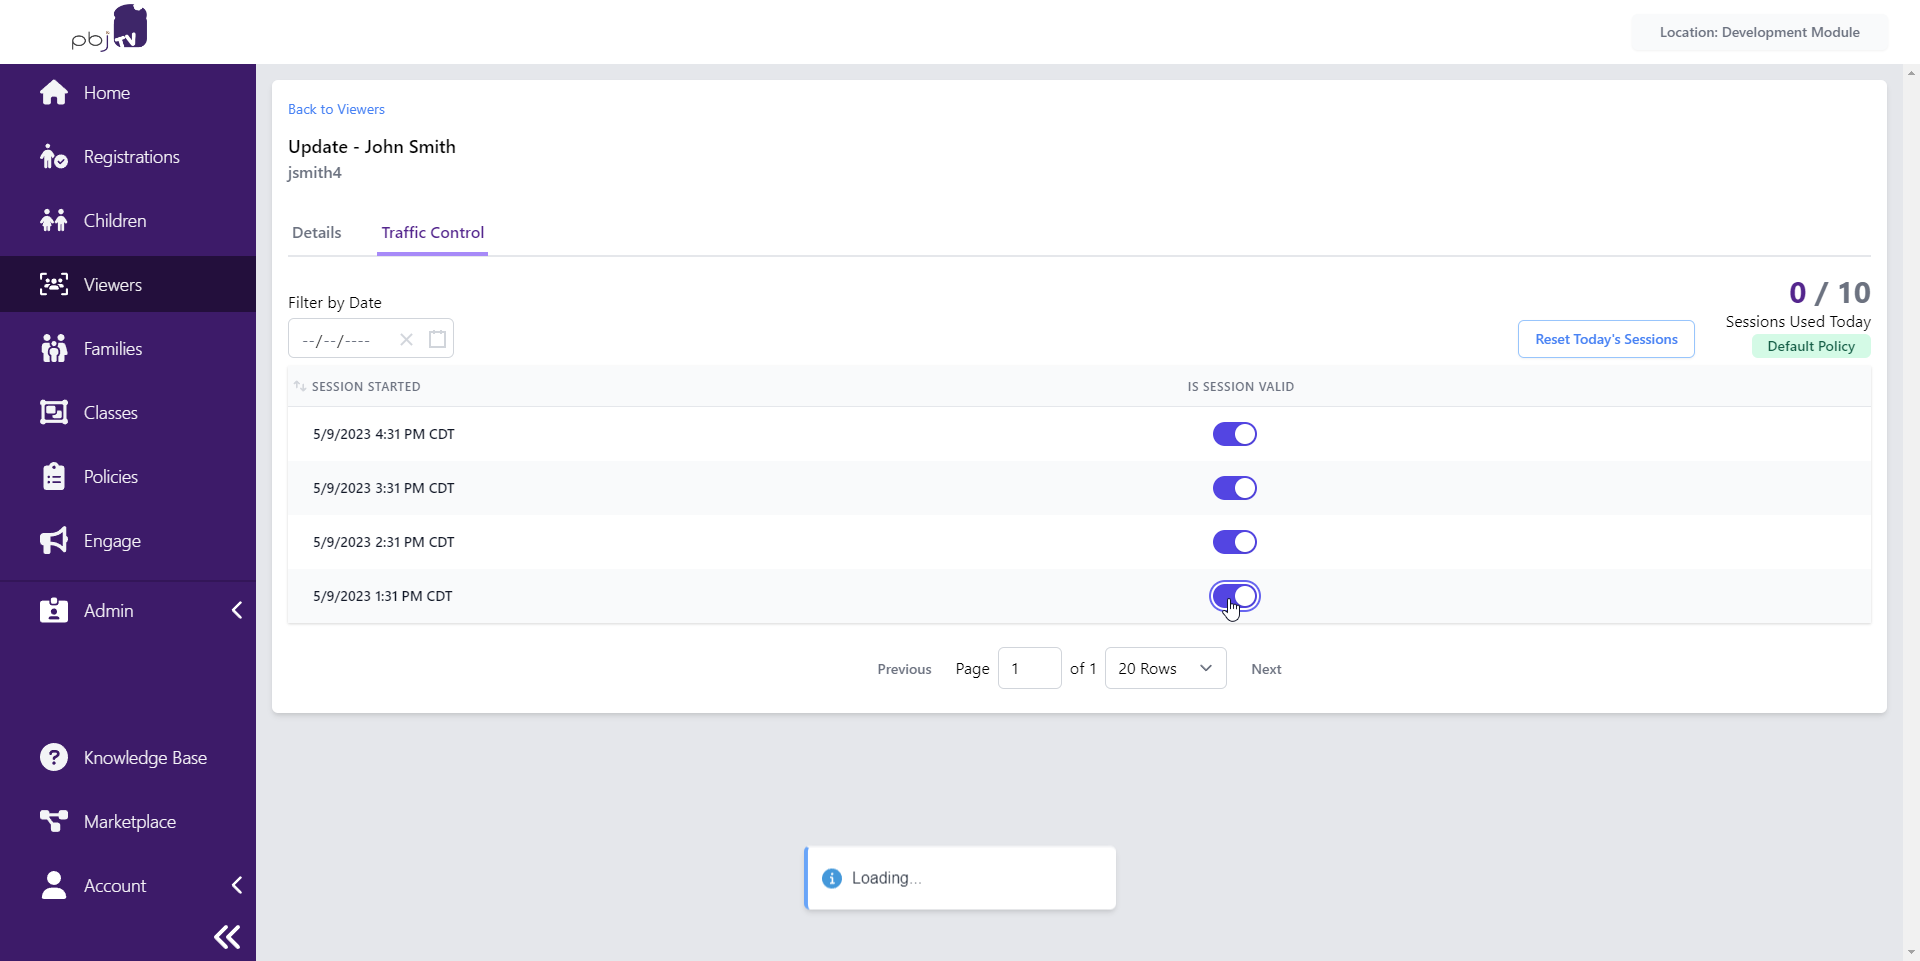Image resolution: width=1920 pixels, height=961 pixels.
Task: Open Policies clipboard icon
Action: pos(54,477)
